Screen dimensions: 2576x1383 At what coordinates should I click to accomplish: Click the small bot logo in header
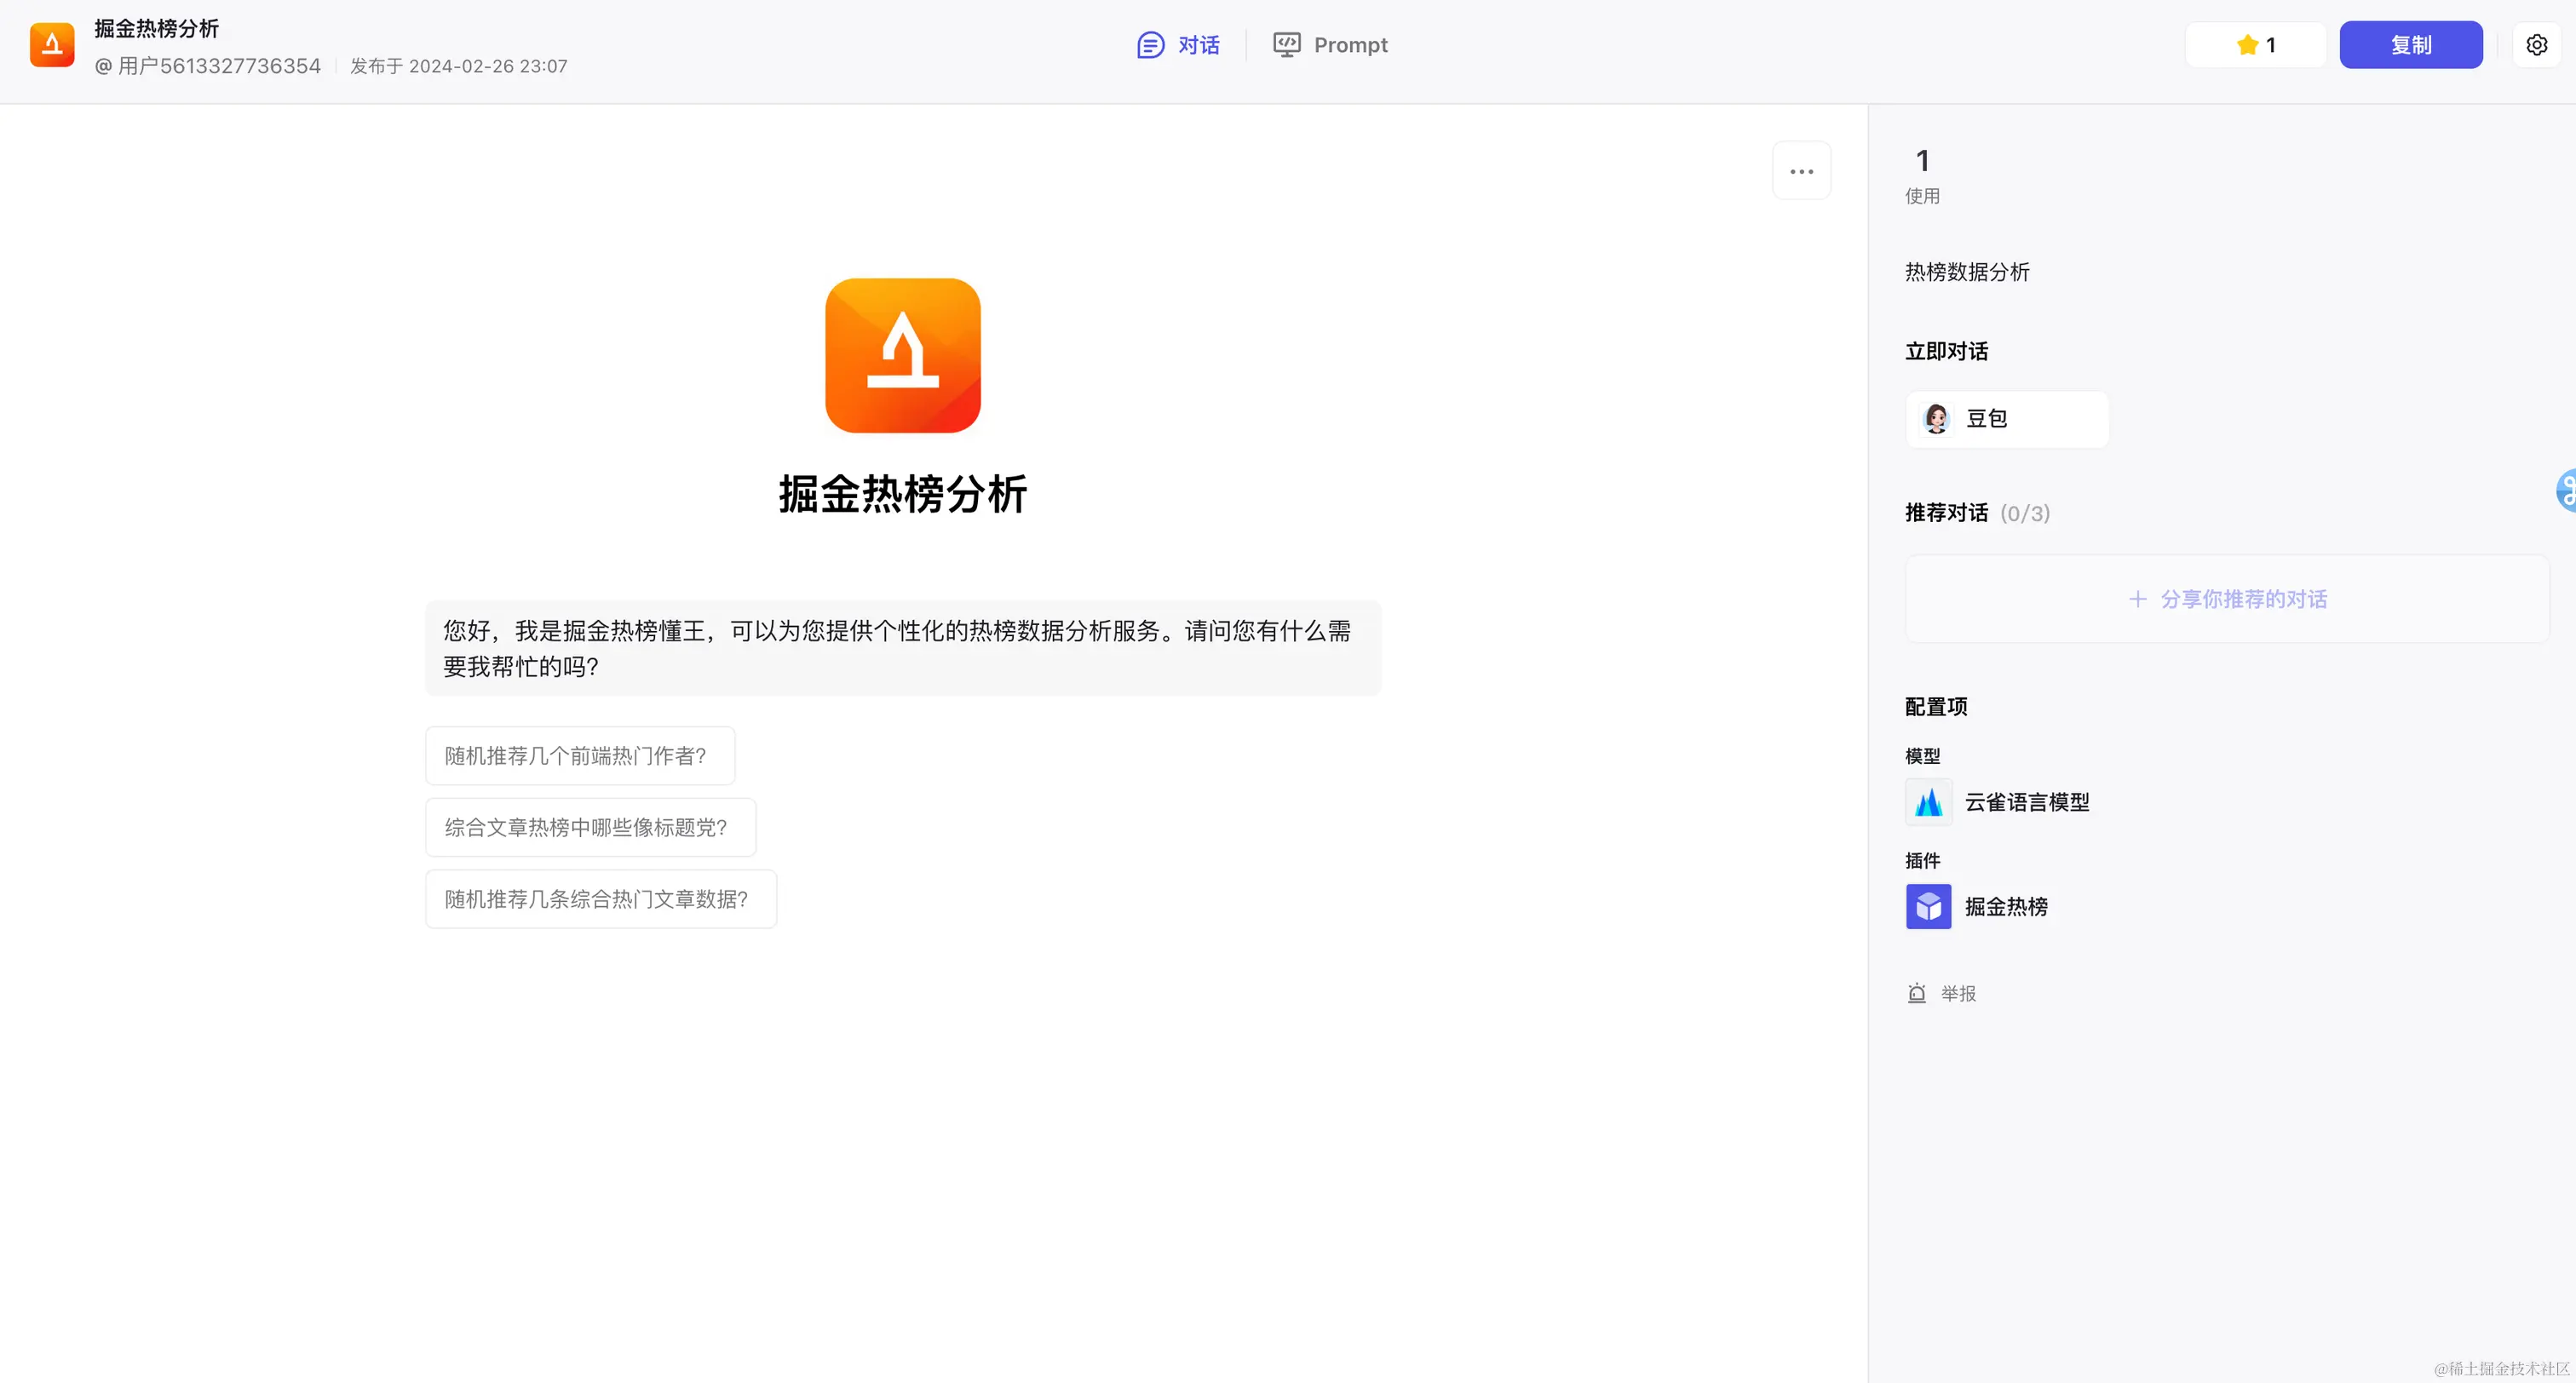52,45
